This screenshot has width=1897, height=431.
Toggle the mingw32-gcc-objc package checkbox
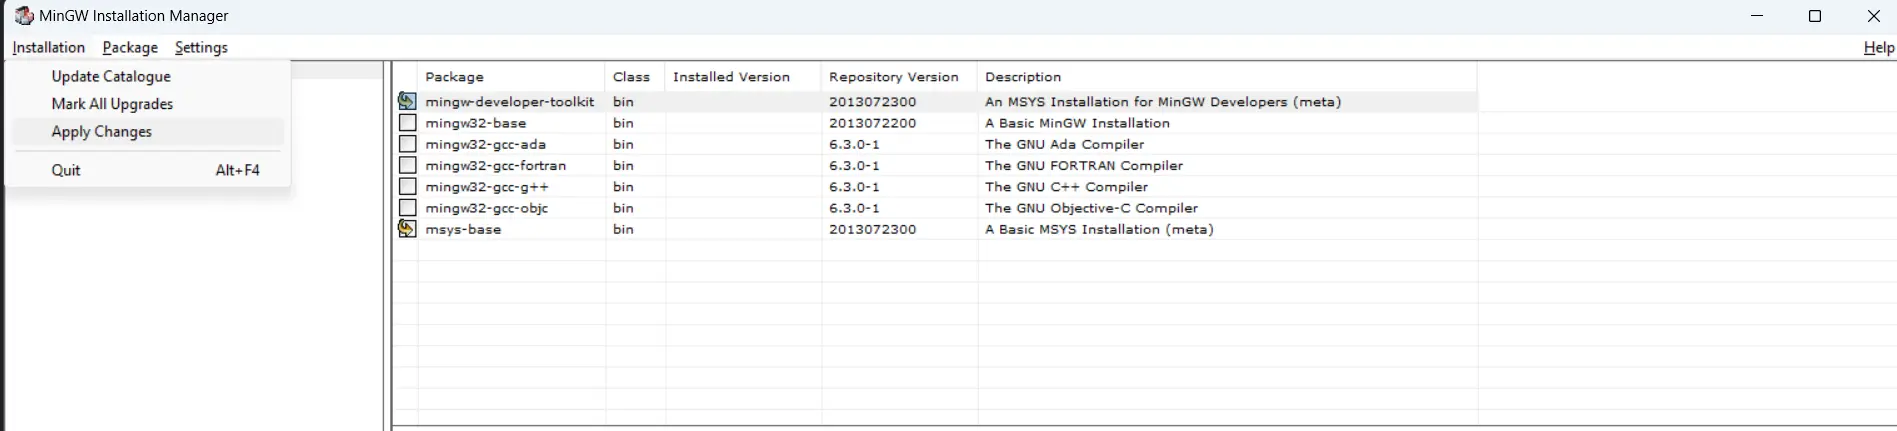click(x=407, y=208)
